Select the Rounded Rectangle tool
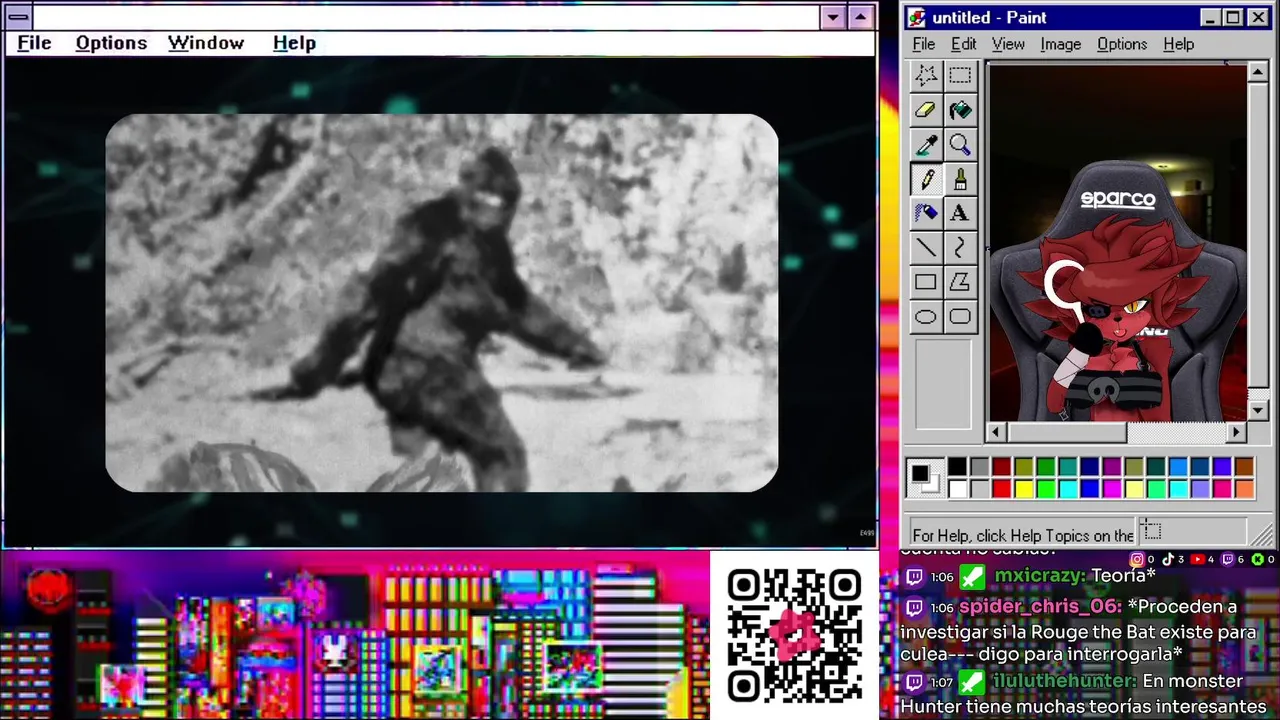The height and width of the screenshot is (720, 1280). (960, 317)
